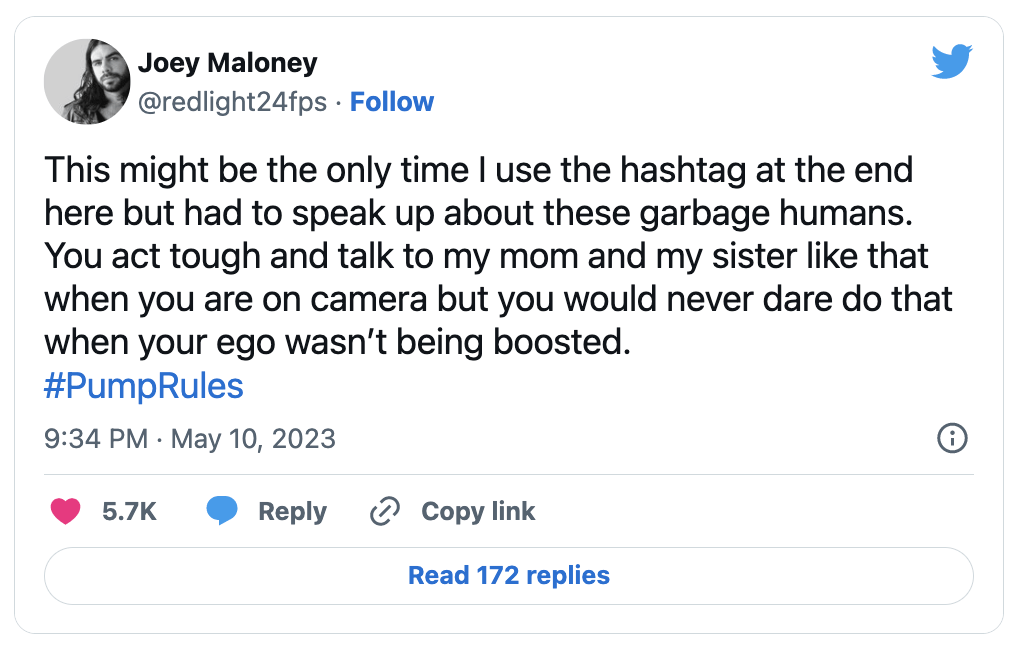Click the Joey Maloney display name

click(227, 63)
